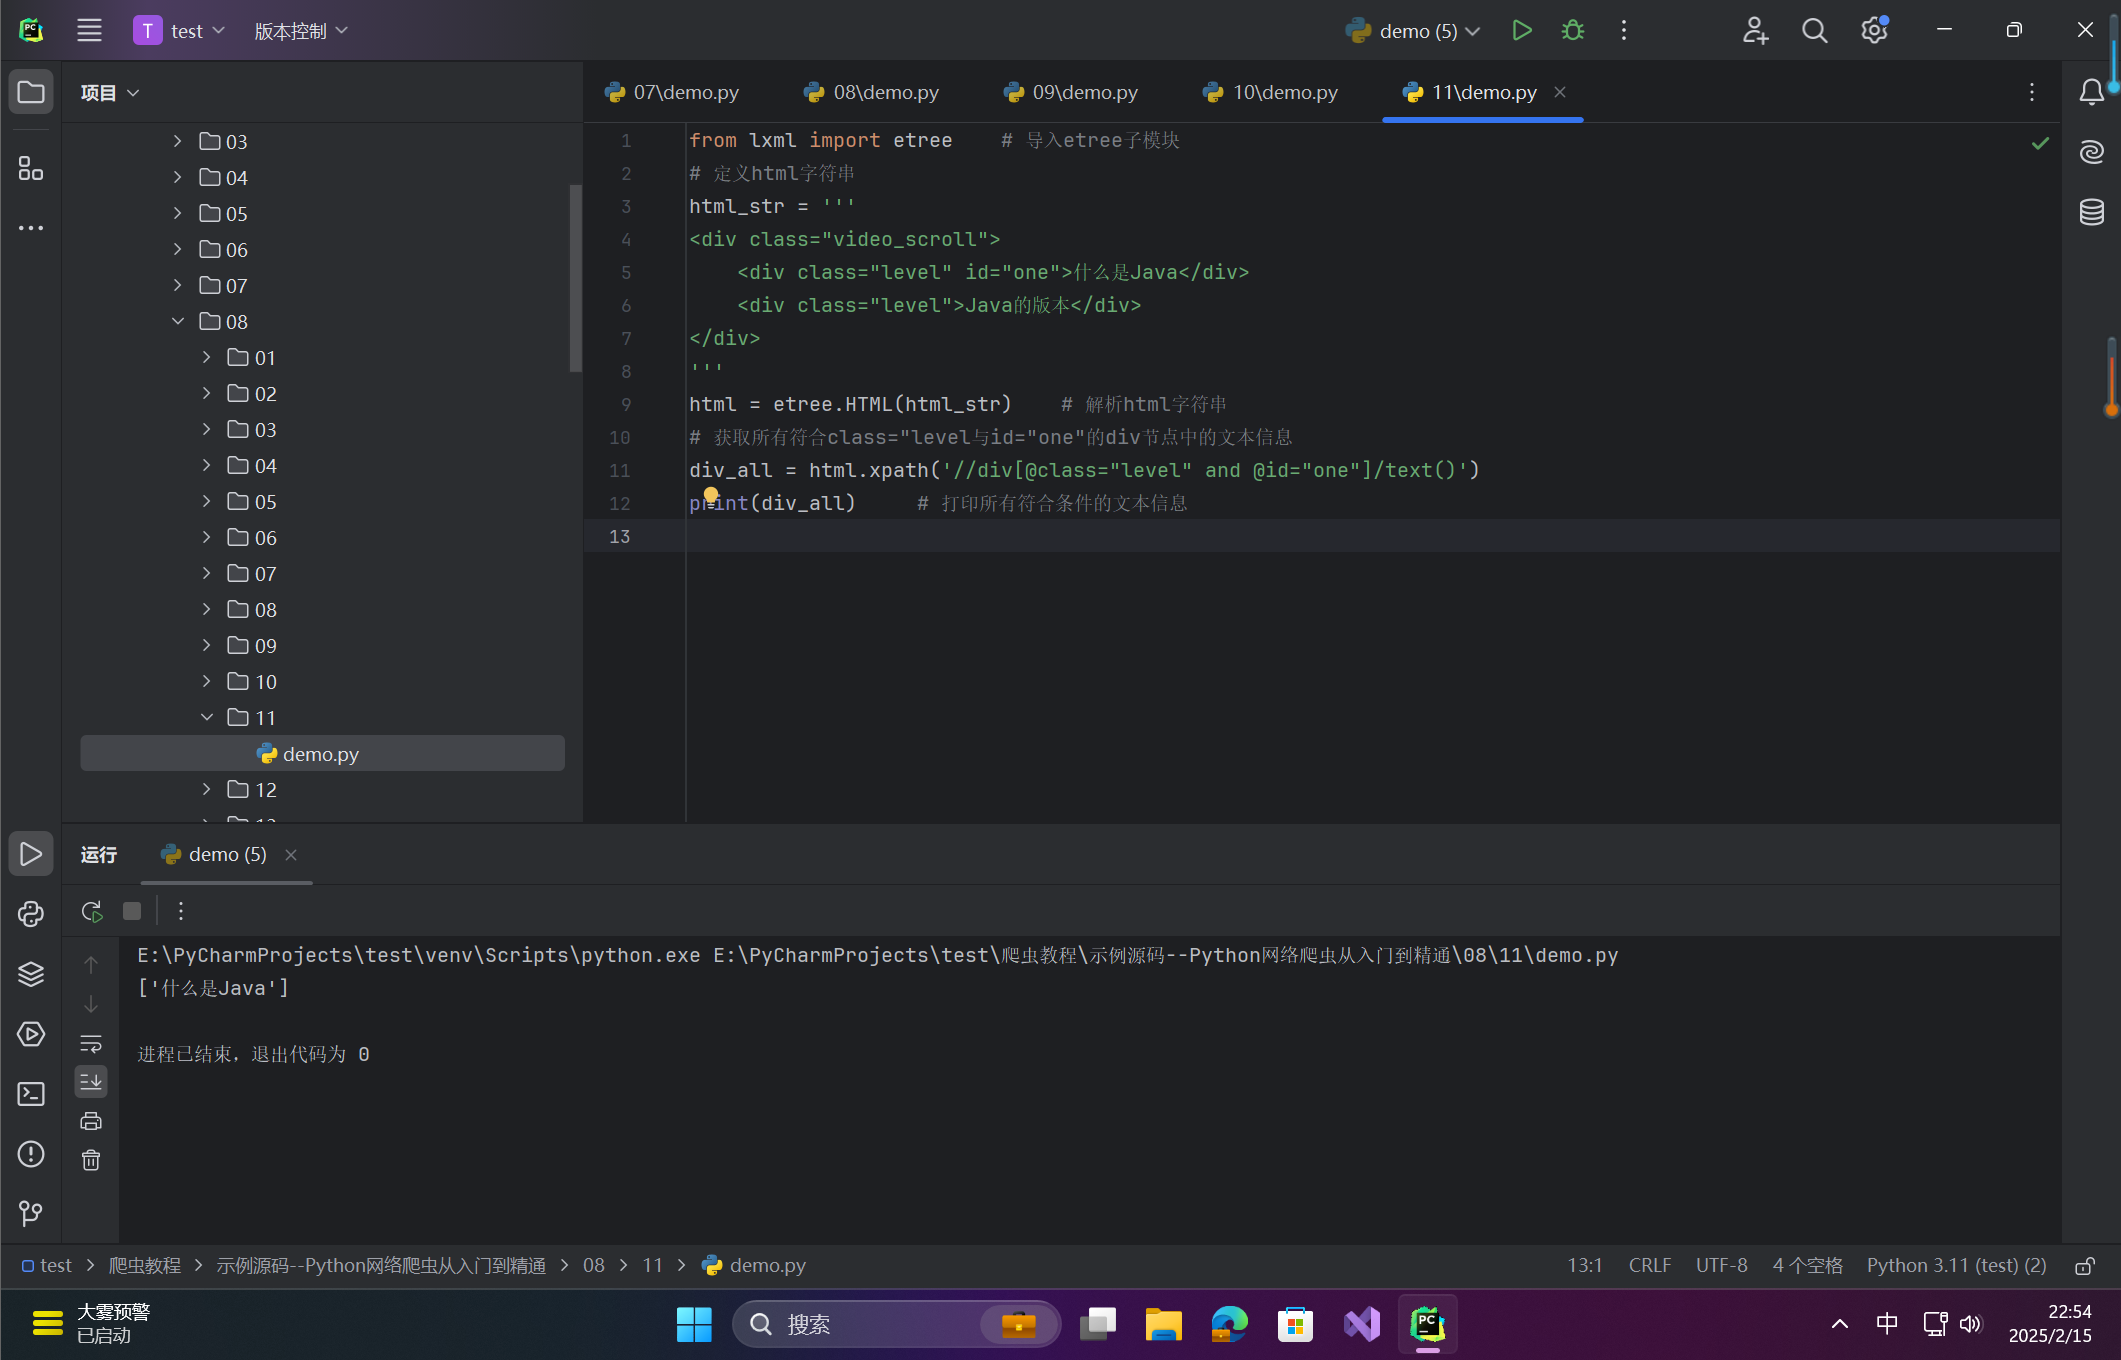Image resolution: width=2121 pixels, height=1360 pixels.
Task: Toggle read-only lock in status bar
Action: pos(2084,1266)
